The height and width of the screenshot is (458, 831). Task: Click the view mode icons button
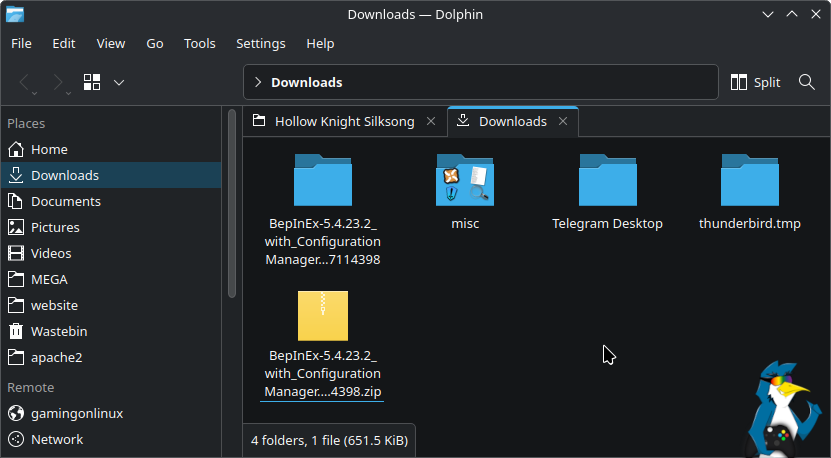pos(93,82)
